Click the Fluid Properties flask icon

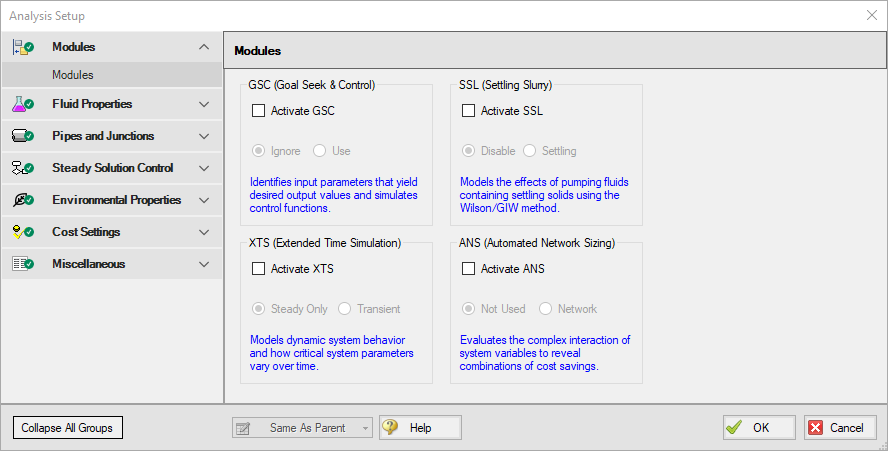click(x=22, y=104)
